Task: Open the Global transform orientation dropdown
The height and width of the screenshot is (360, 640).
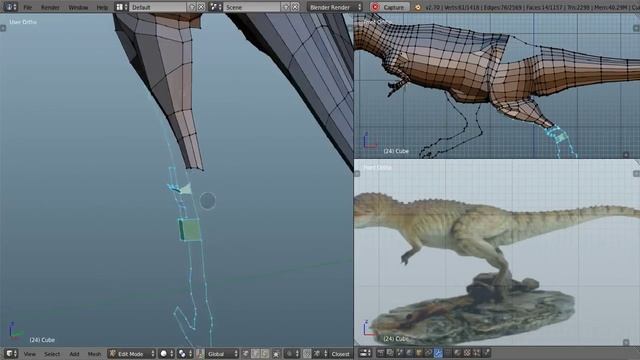Action: pos(222,353)
